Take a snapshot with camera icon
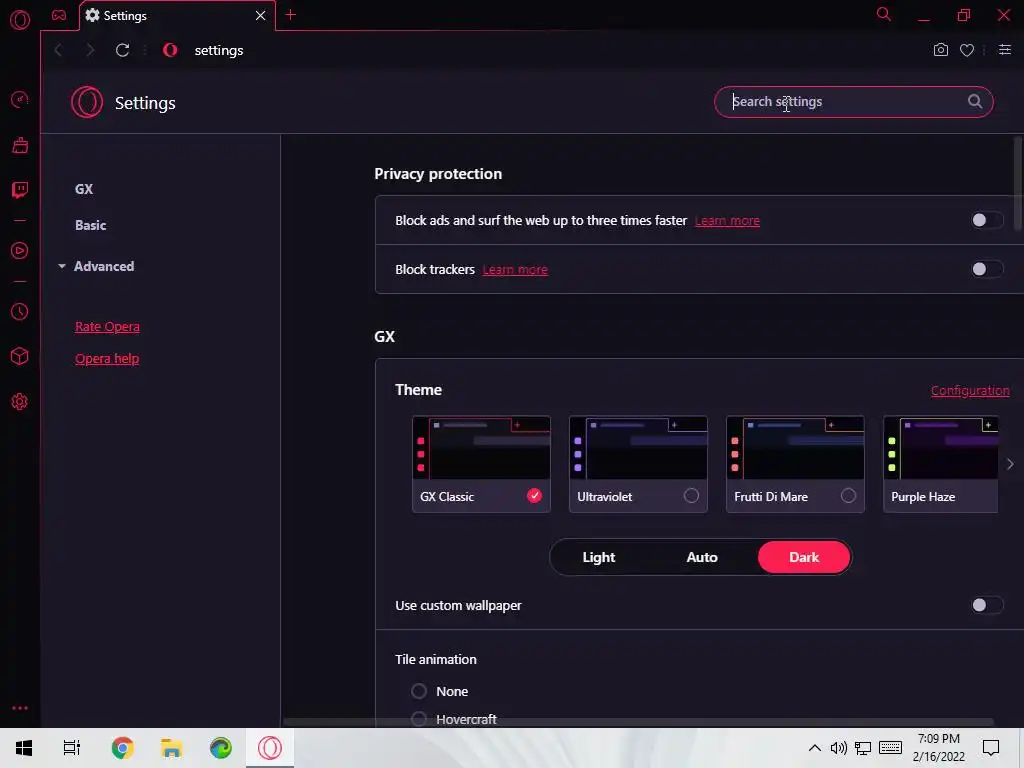 click(940, 50)
